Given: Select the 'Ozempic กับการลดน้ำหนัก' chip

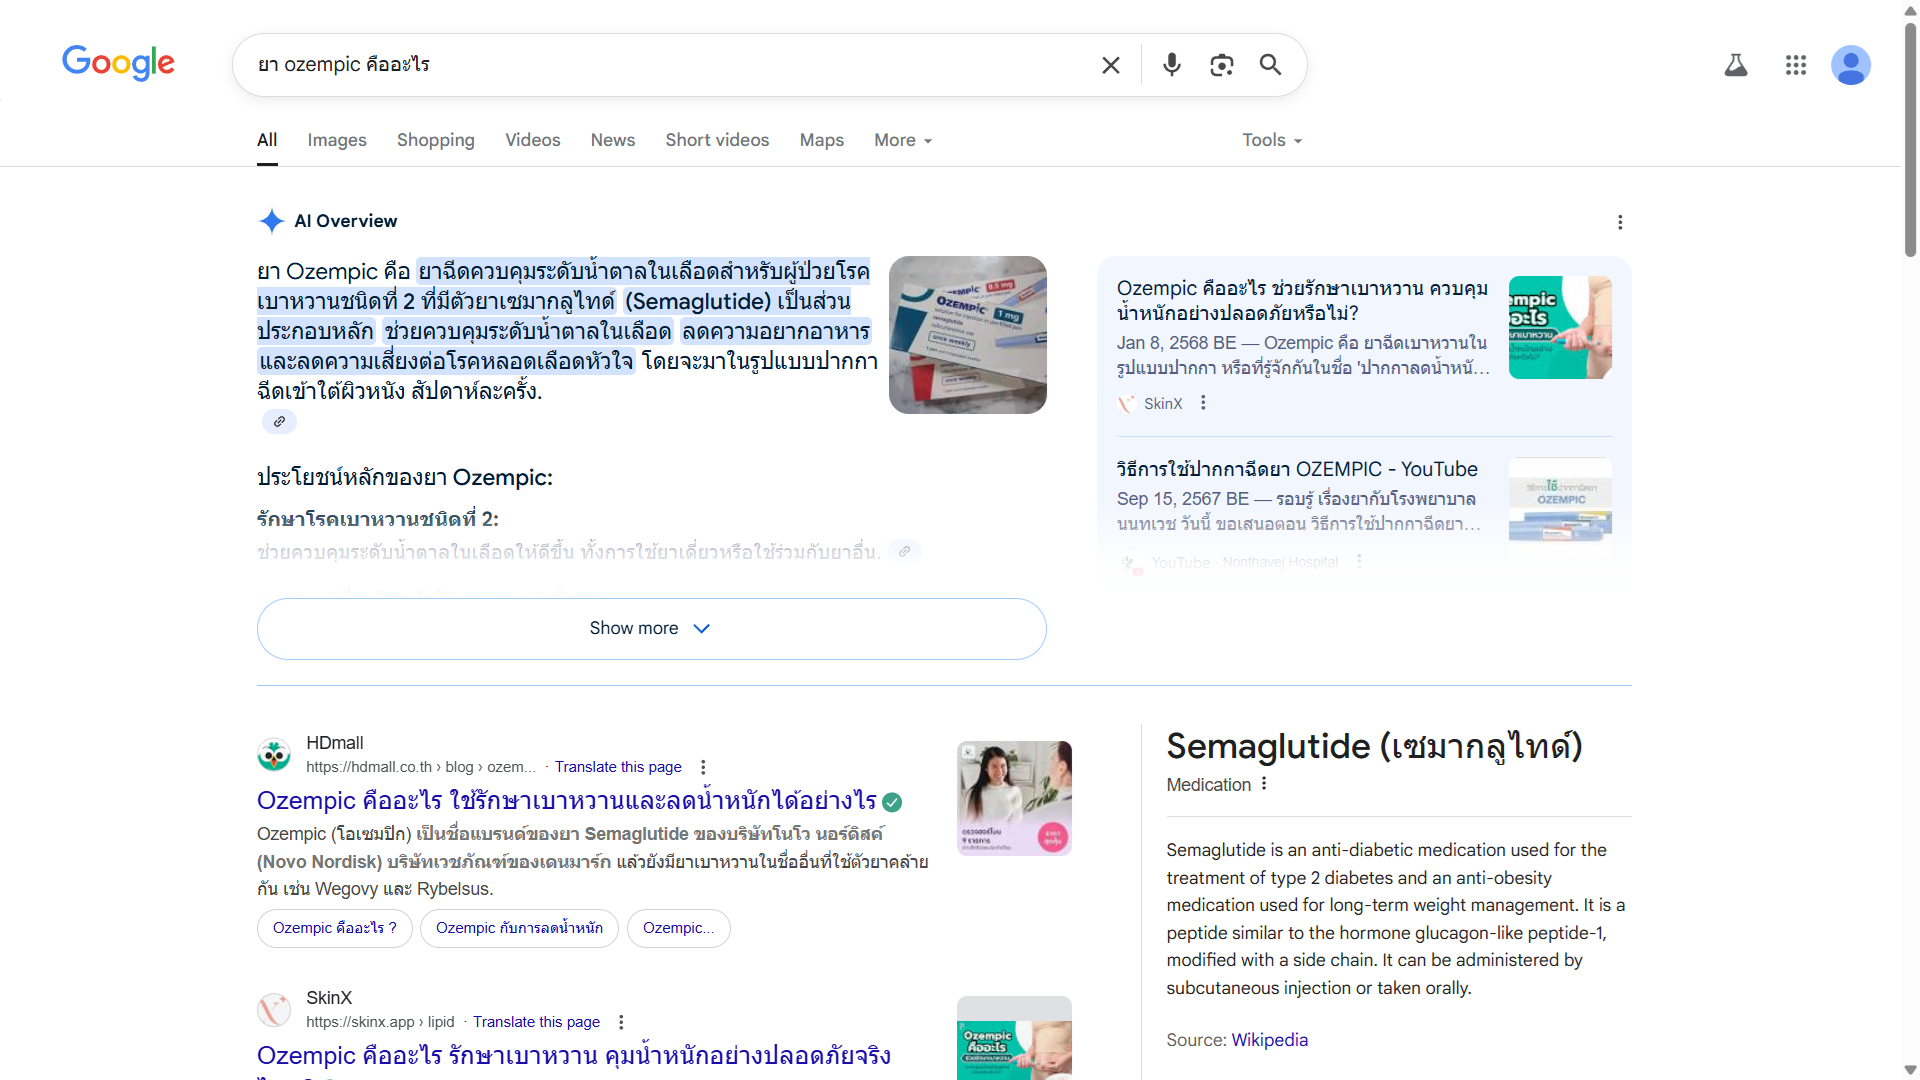Looking at the screenshot, I should tap(519, 928).
